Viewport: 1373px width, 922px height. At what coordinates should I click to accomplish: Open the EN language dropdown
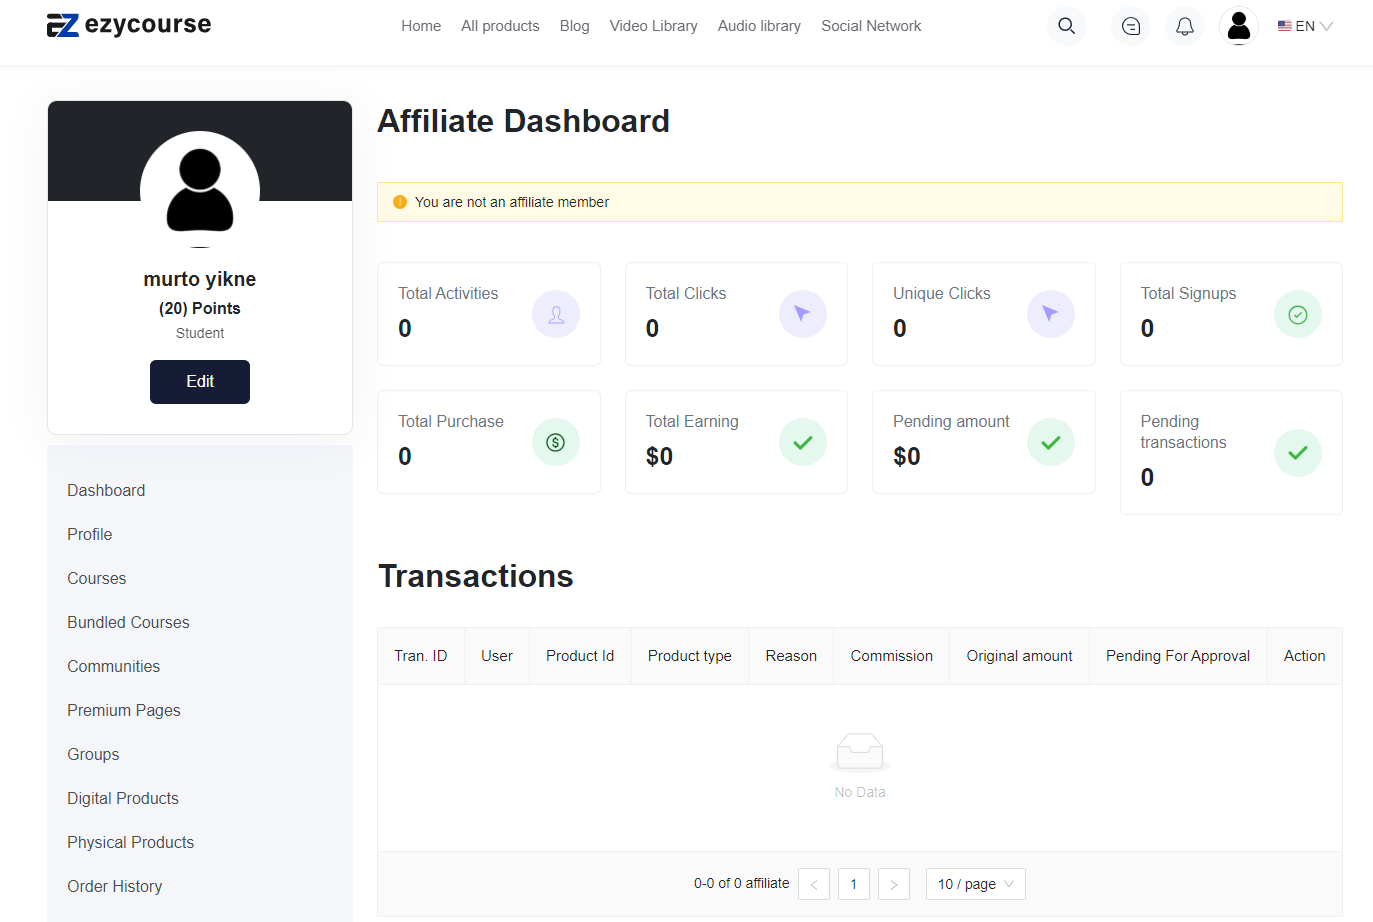pyautogui.click(x=1305, y=26)
